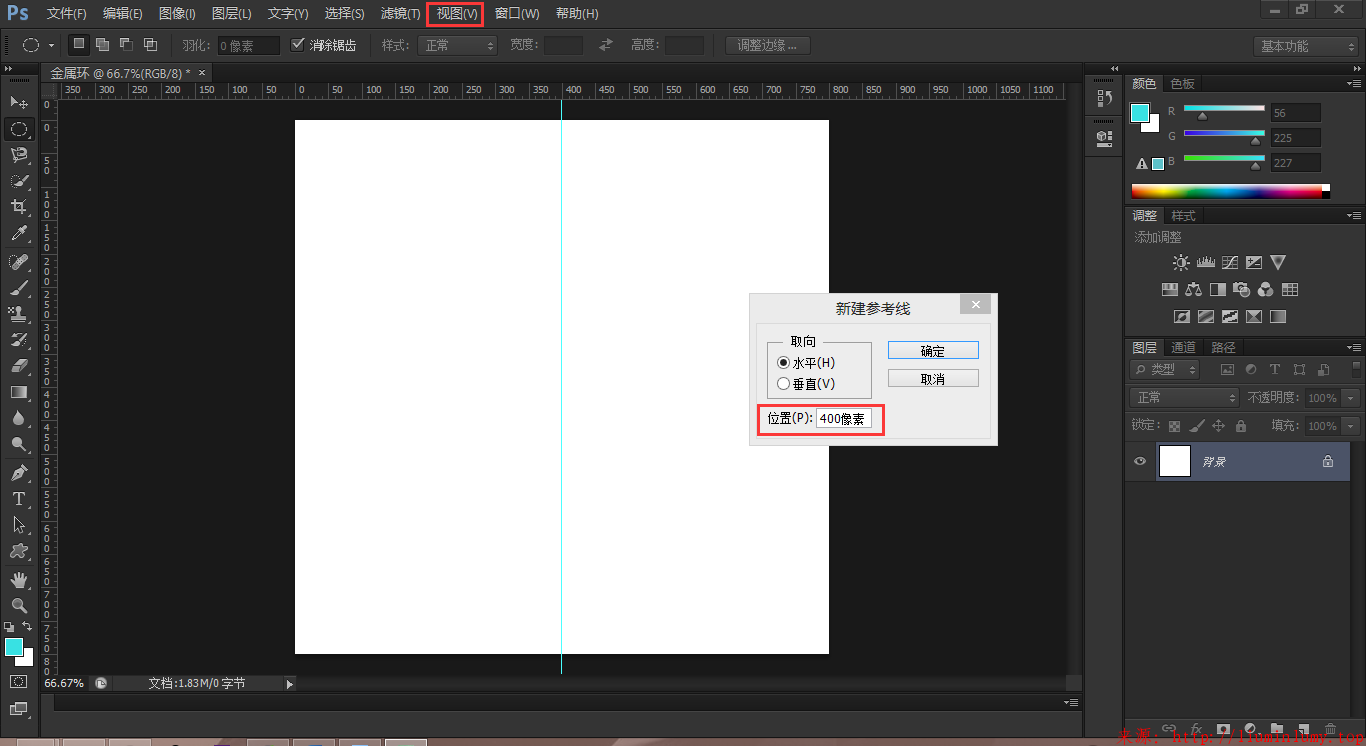
Task: Open the Color panel flyout menu
Action: point(1353,83)
